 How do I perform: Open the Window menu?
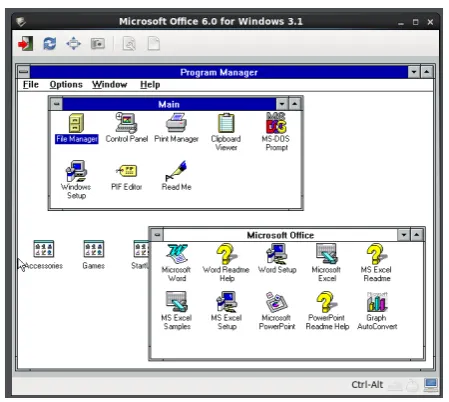pos(110,85)
